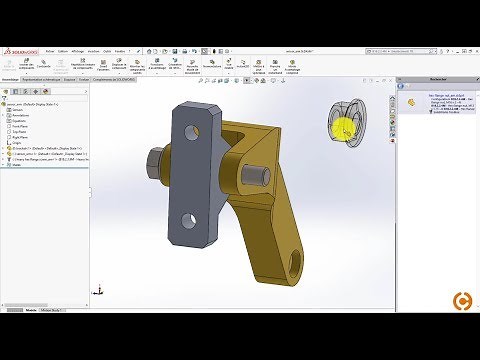Screen dimensions: 480x360
Task: Click Mettre à jour Speedpak
Action: coord(259,67)
